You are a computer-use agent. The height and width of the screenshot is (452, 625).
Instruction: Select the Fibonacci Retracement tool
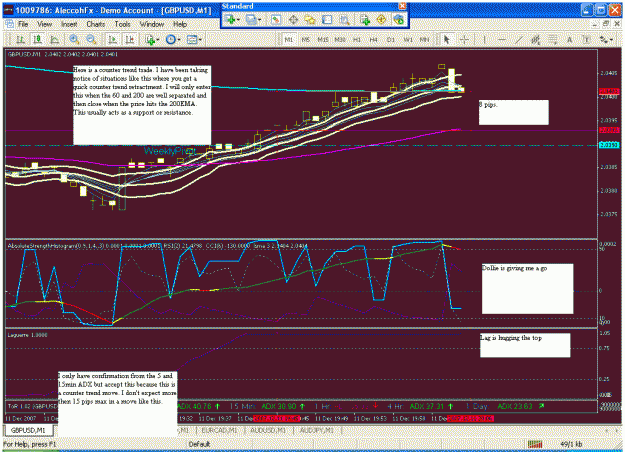point(552,39)
